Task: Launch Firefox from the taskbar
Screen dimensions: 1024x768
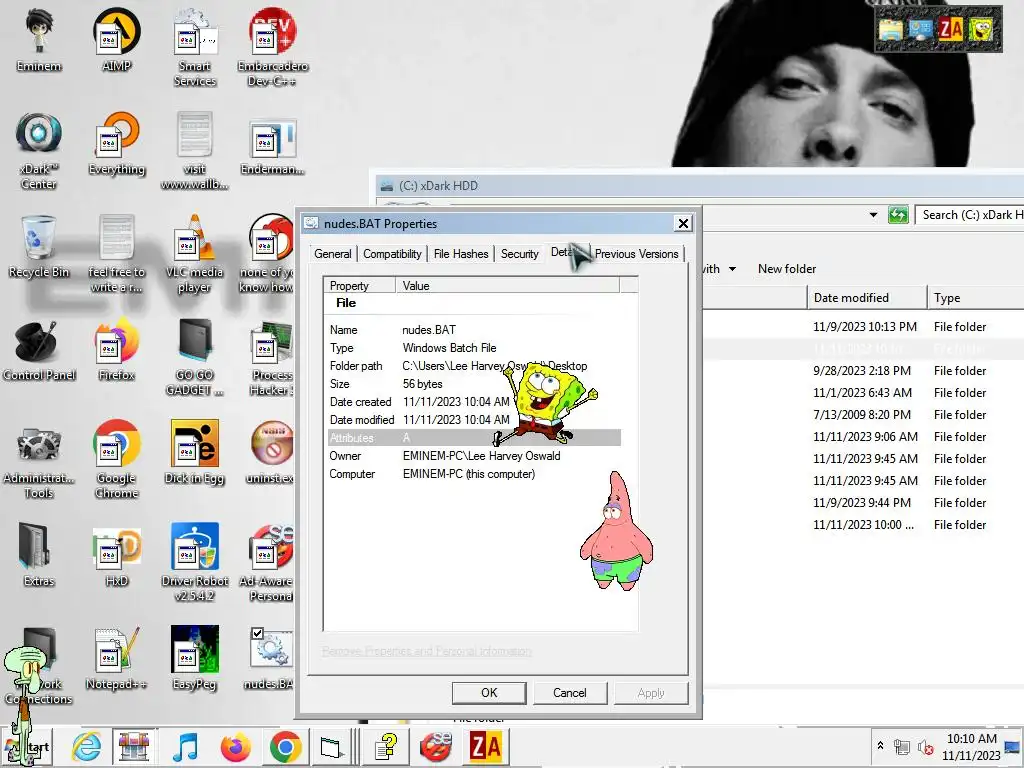Action: (236, 747)
